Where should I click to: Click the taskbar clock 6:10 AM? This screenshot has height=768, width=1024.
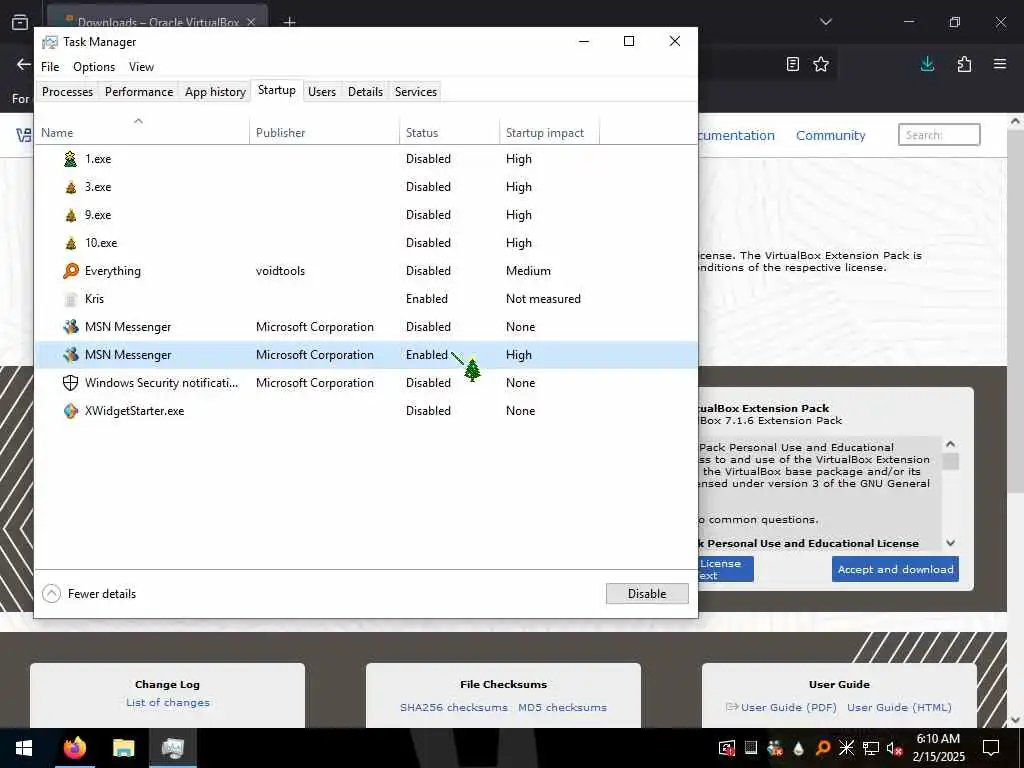[938, 739]
